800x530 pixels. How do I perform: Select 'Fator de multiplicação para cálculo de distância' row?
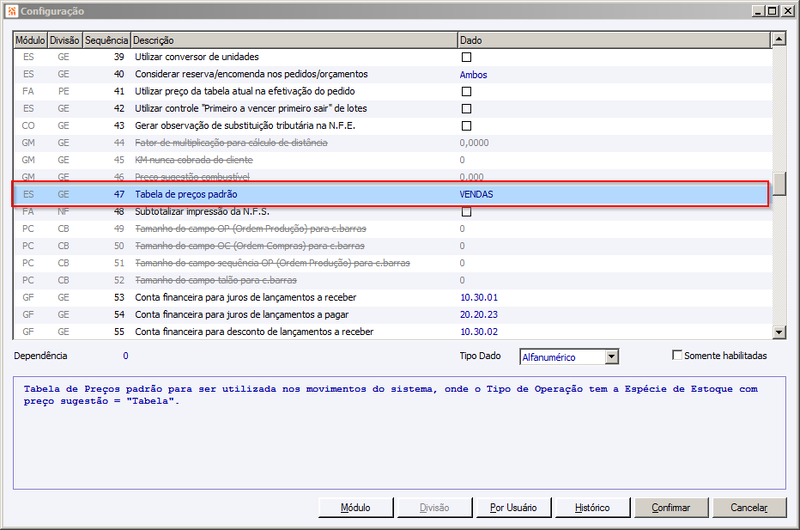point(390,143)
